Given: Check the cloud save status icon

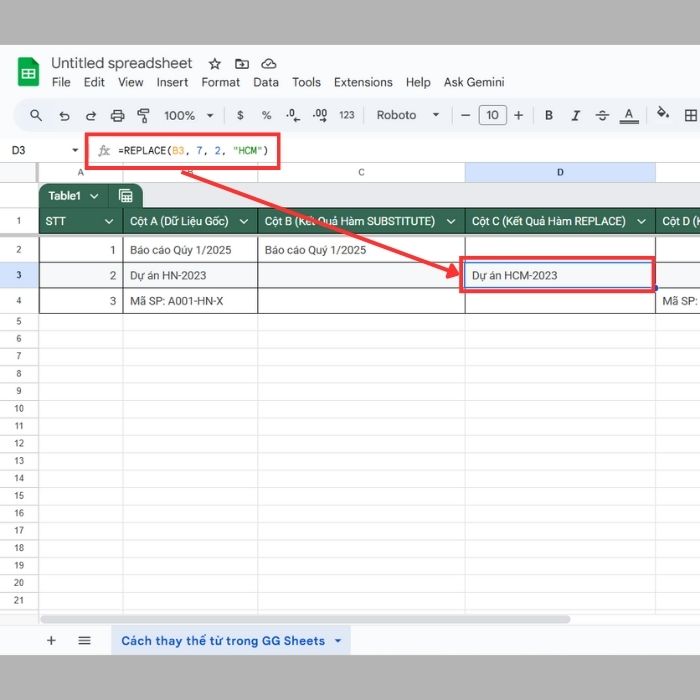Looking at the screenshot, I should (x=269, y=64).
